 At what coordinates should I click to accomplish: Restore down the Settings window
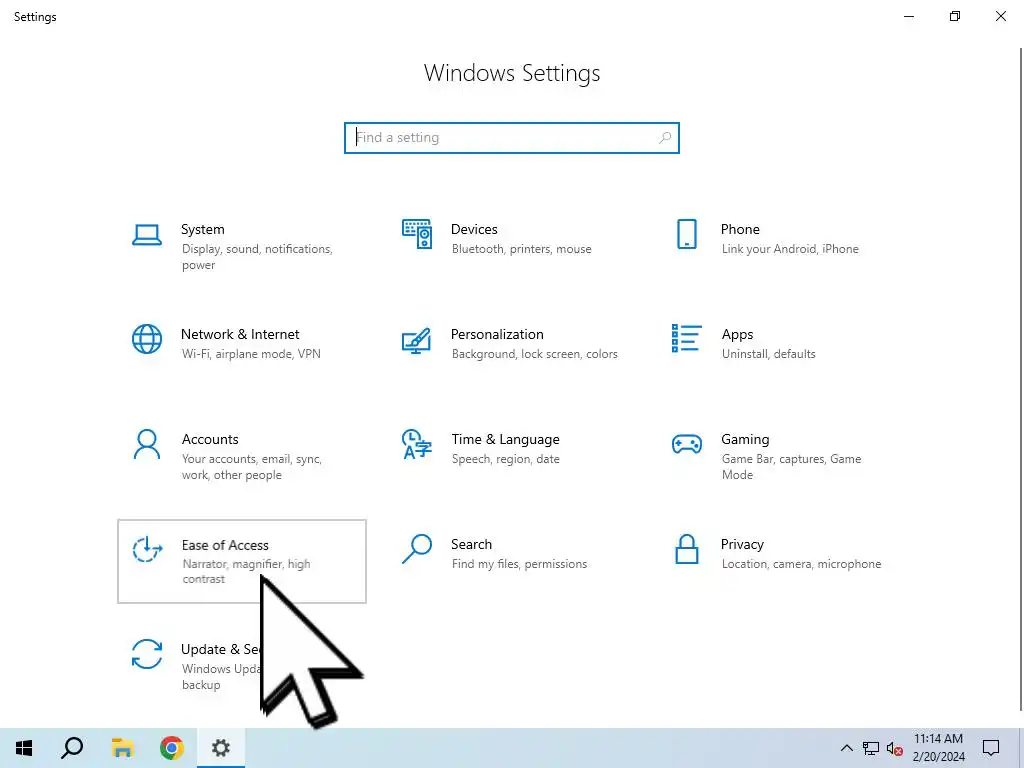click(x=955, y=16)
